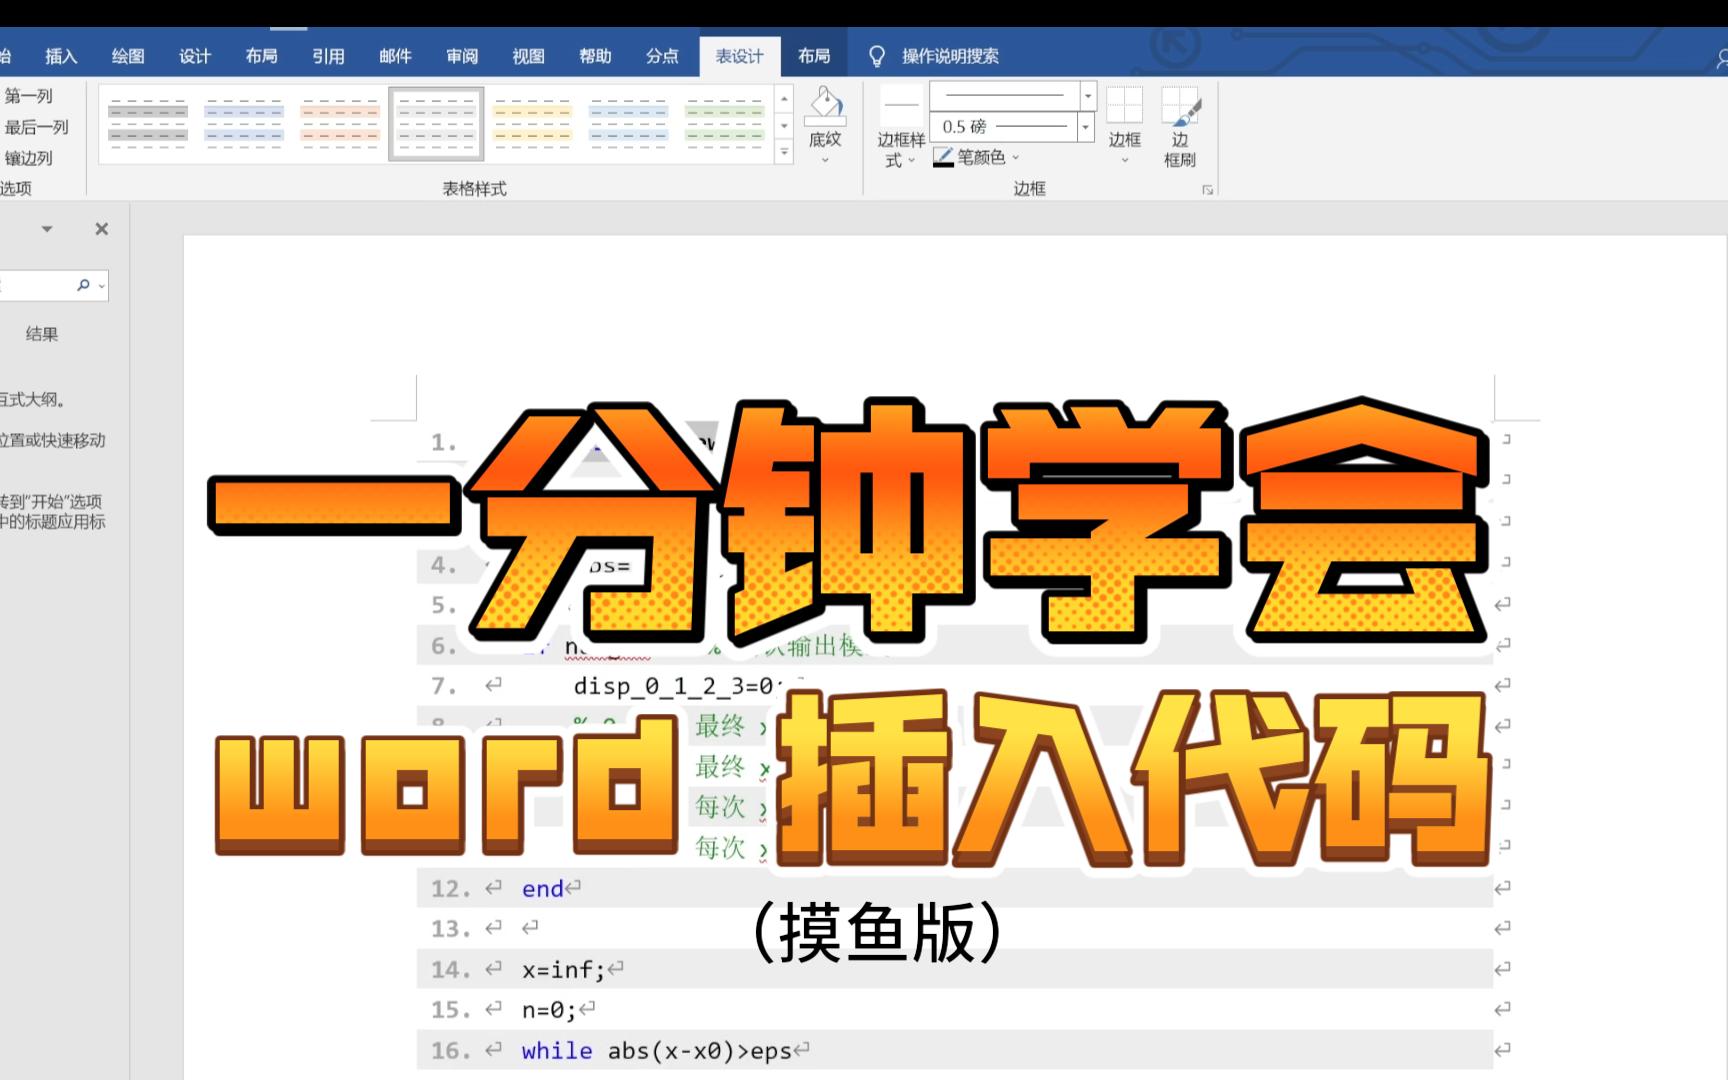The image size is (1728, 1080).
Task: Apply the blue banded table style
Action: coord(244,124)
